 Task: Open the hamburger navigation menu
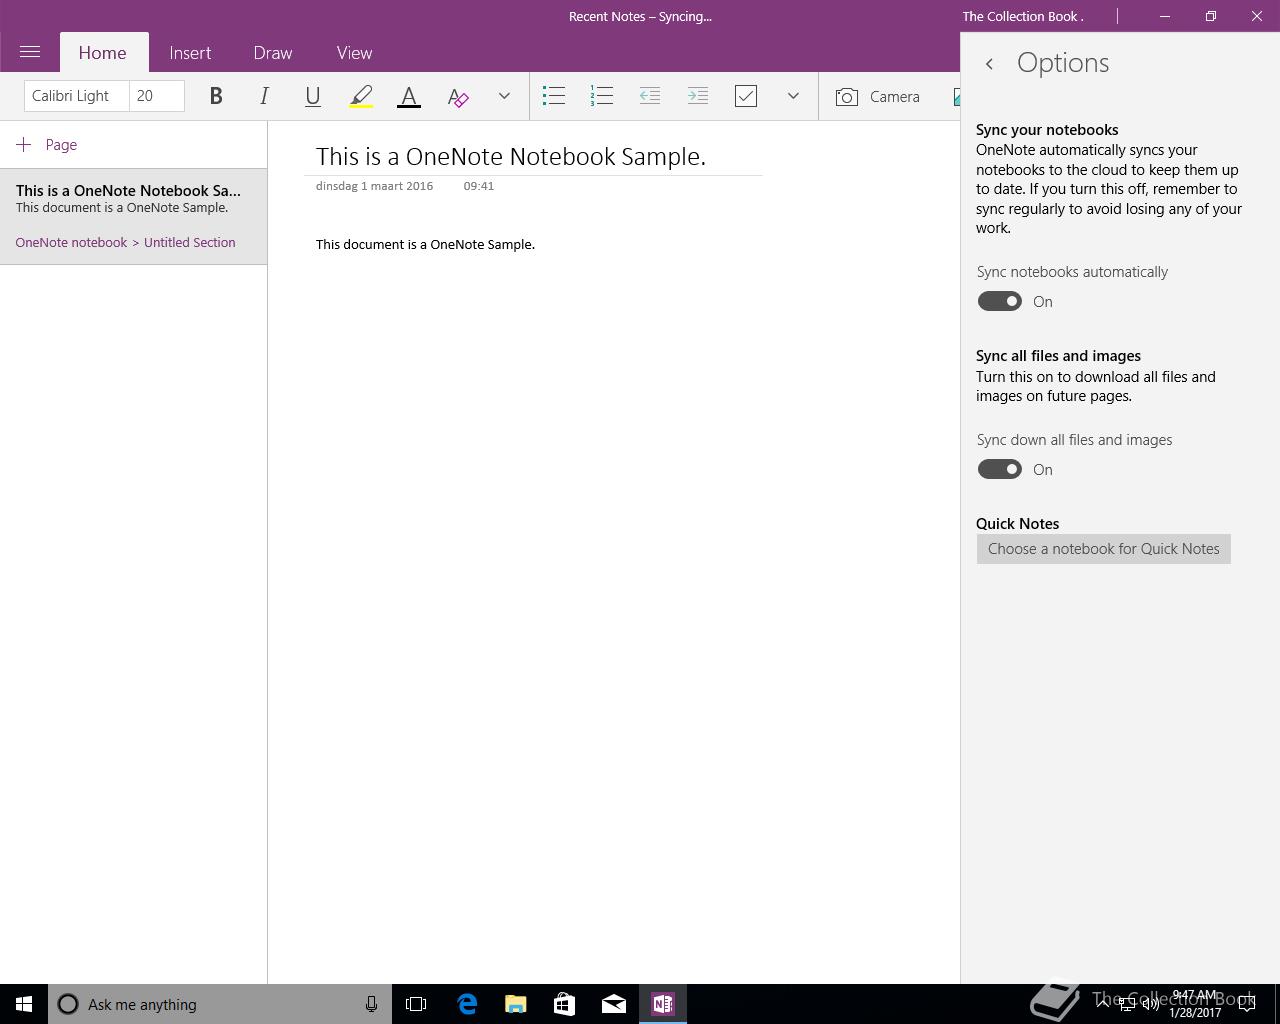(x=30, y=52)
